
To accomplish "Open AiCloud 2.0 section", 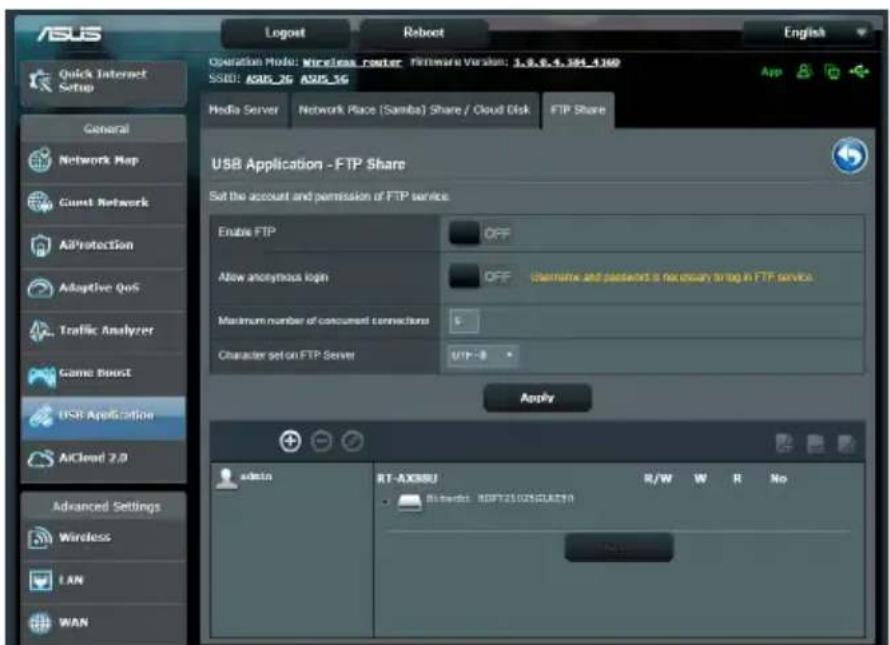I will (103, 458).
